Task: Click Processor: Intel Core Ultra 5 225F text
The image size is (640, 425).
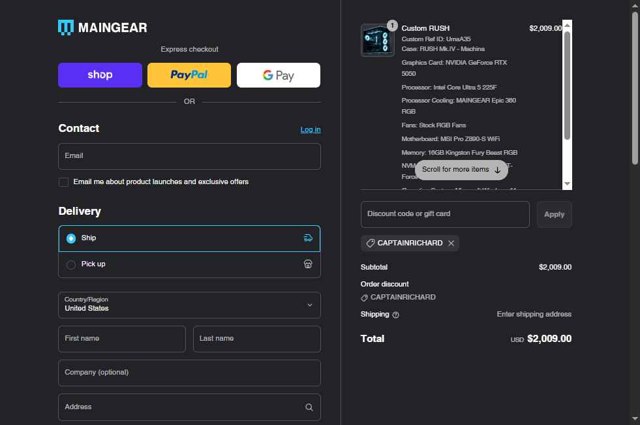Action: (x=449, y=87)
